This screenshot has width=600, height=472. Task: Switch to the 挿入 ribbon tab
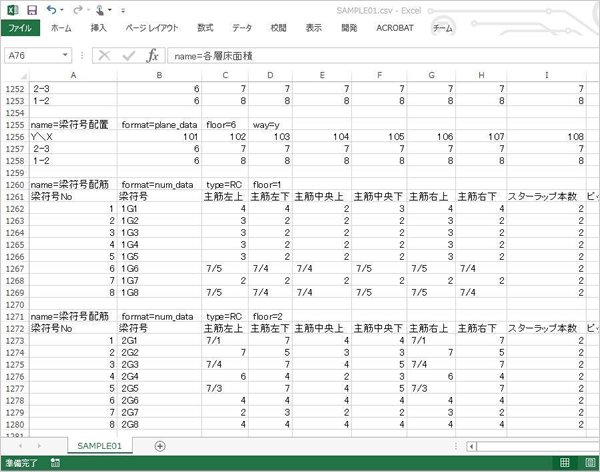(x=98, y=28)
